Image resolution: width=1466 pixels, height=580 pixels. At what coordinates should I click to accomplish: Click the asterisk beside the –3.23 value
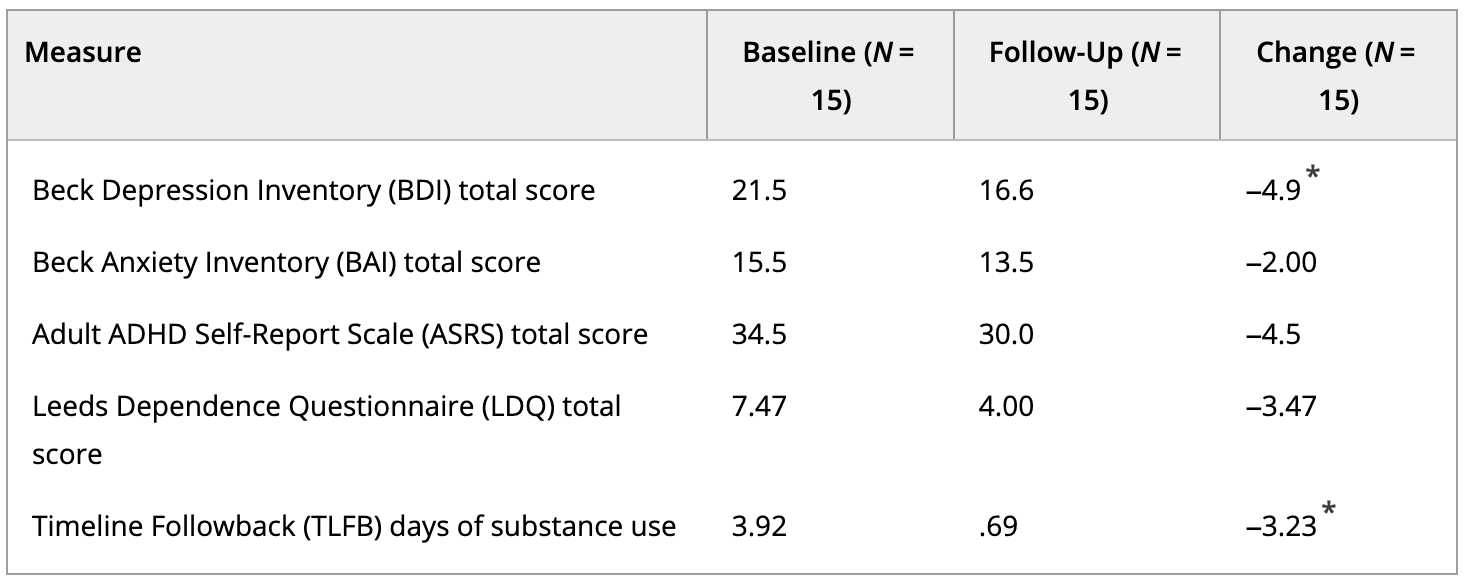pyautogui.click(x=1329, y=512)
